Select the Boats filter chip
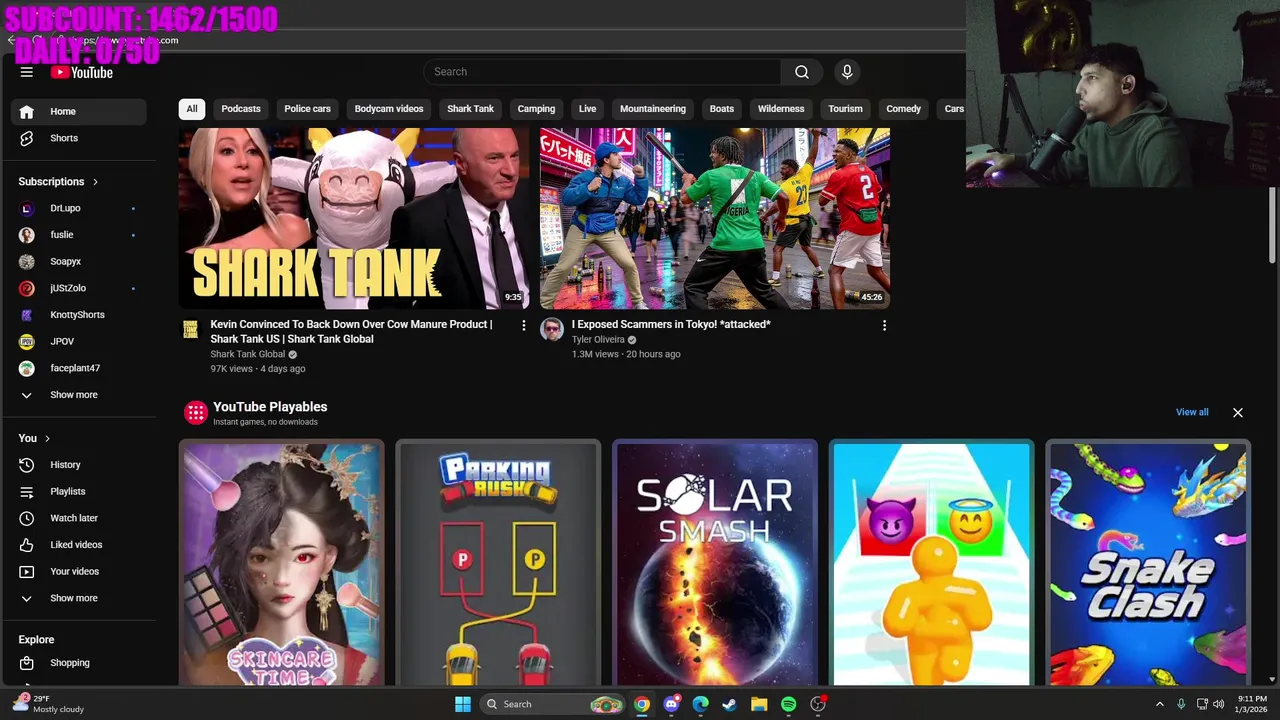This screenshot has width=1280, height=720. click(722, 109)
